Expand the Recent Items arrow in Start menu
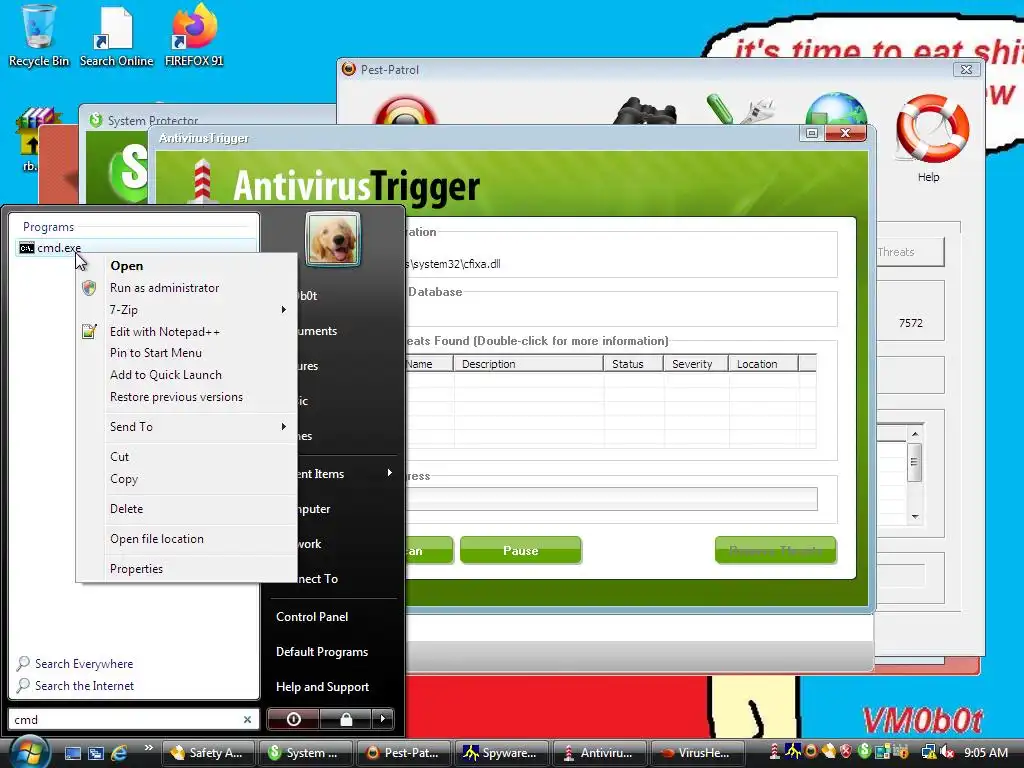Screen dimensions: 1024x768 click(x=389, y=472)
